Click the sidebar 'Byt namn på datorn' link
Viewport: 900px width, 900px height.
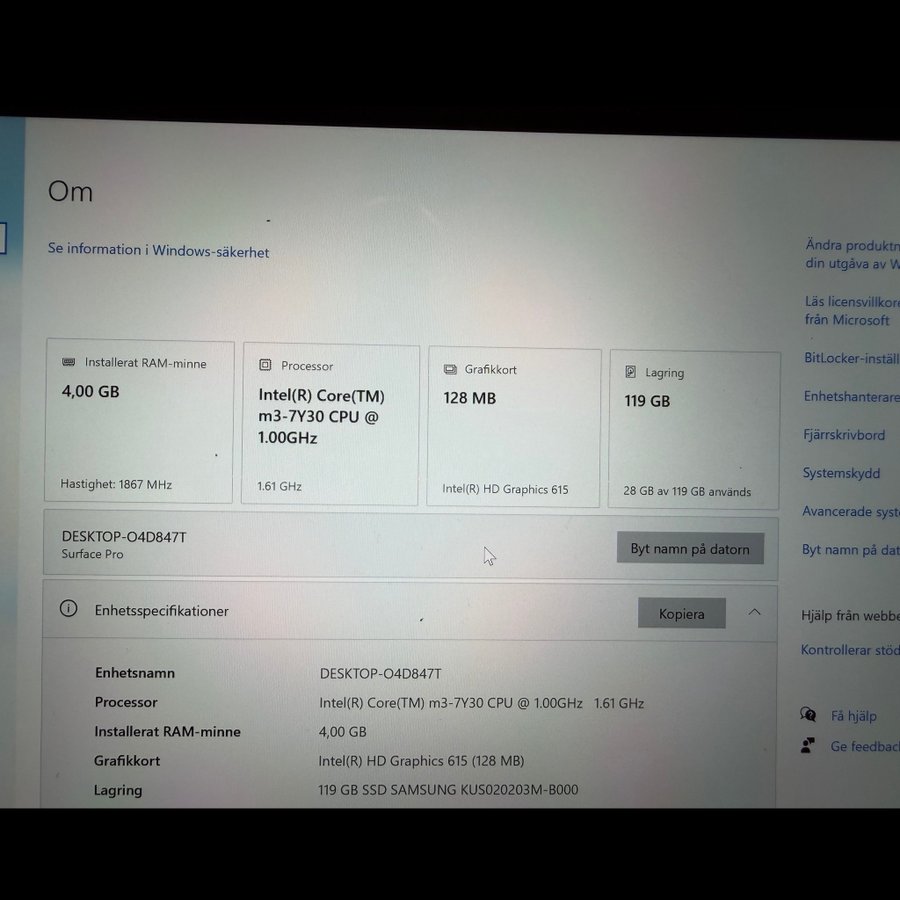[851, 549]
